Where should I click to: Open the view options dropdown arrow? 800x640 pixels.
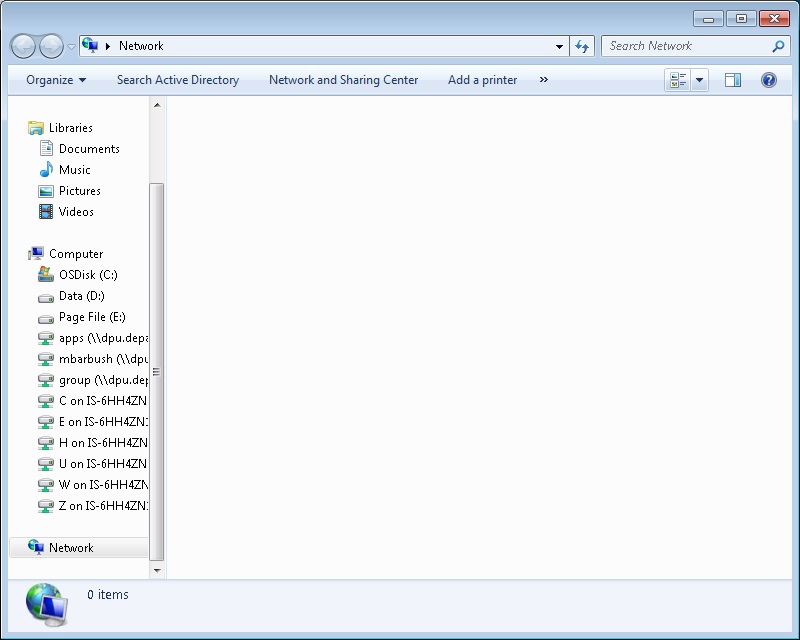click(x=700, y=80)
